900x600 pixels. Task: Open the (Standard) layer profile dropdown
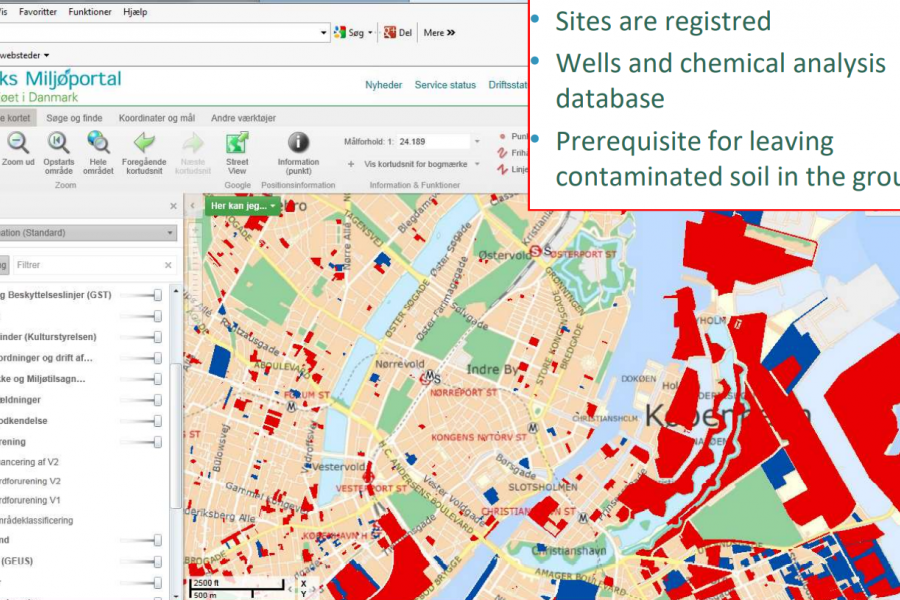(86, 233)
